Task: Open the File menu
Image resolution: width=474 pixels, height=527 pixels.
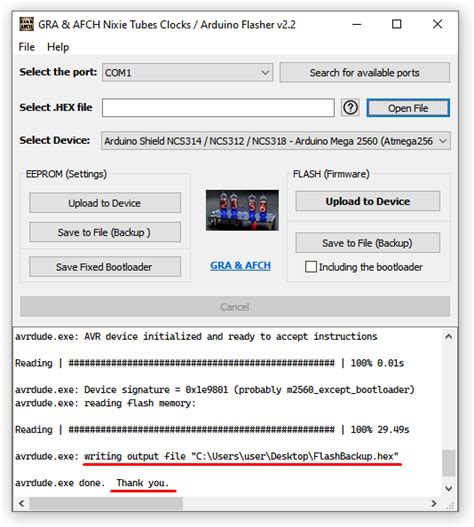Action: pyautogui.click(x=27, y=47)
